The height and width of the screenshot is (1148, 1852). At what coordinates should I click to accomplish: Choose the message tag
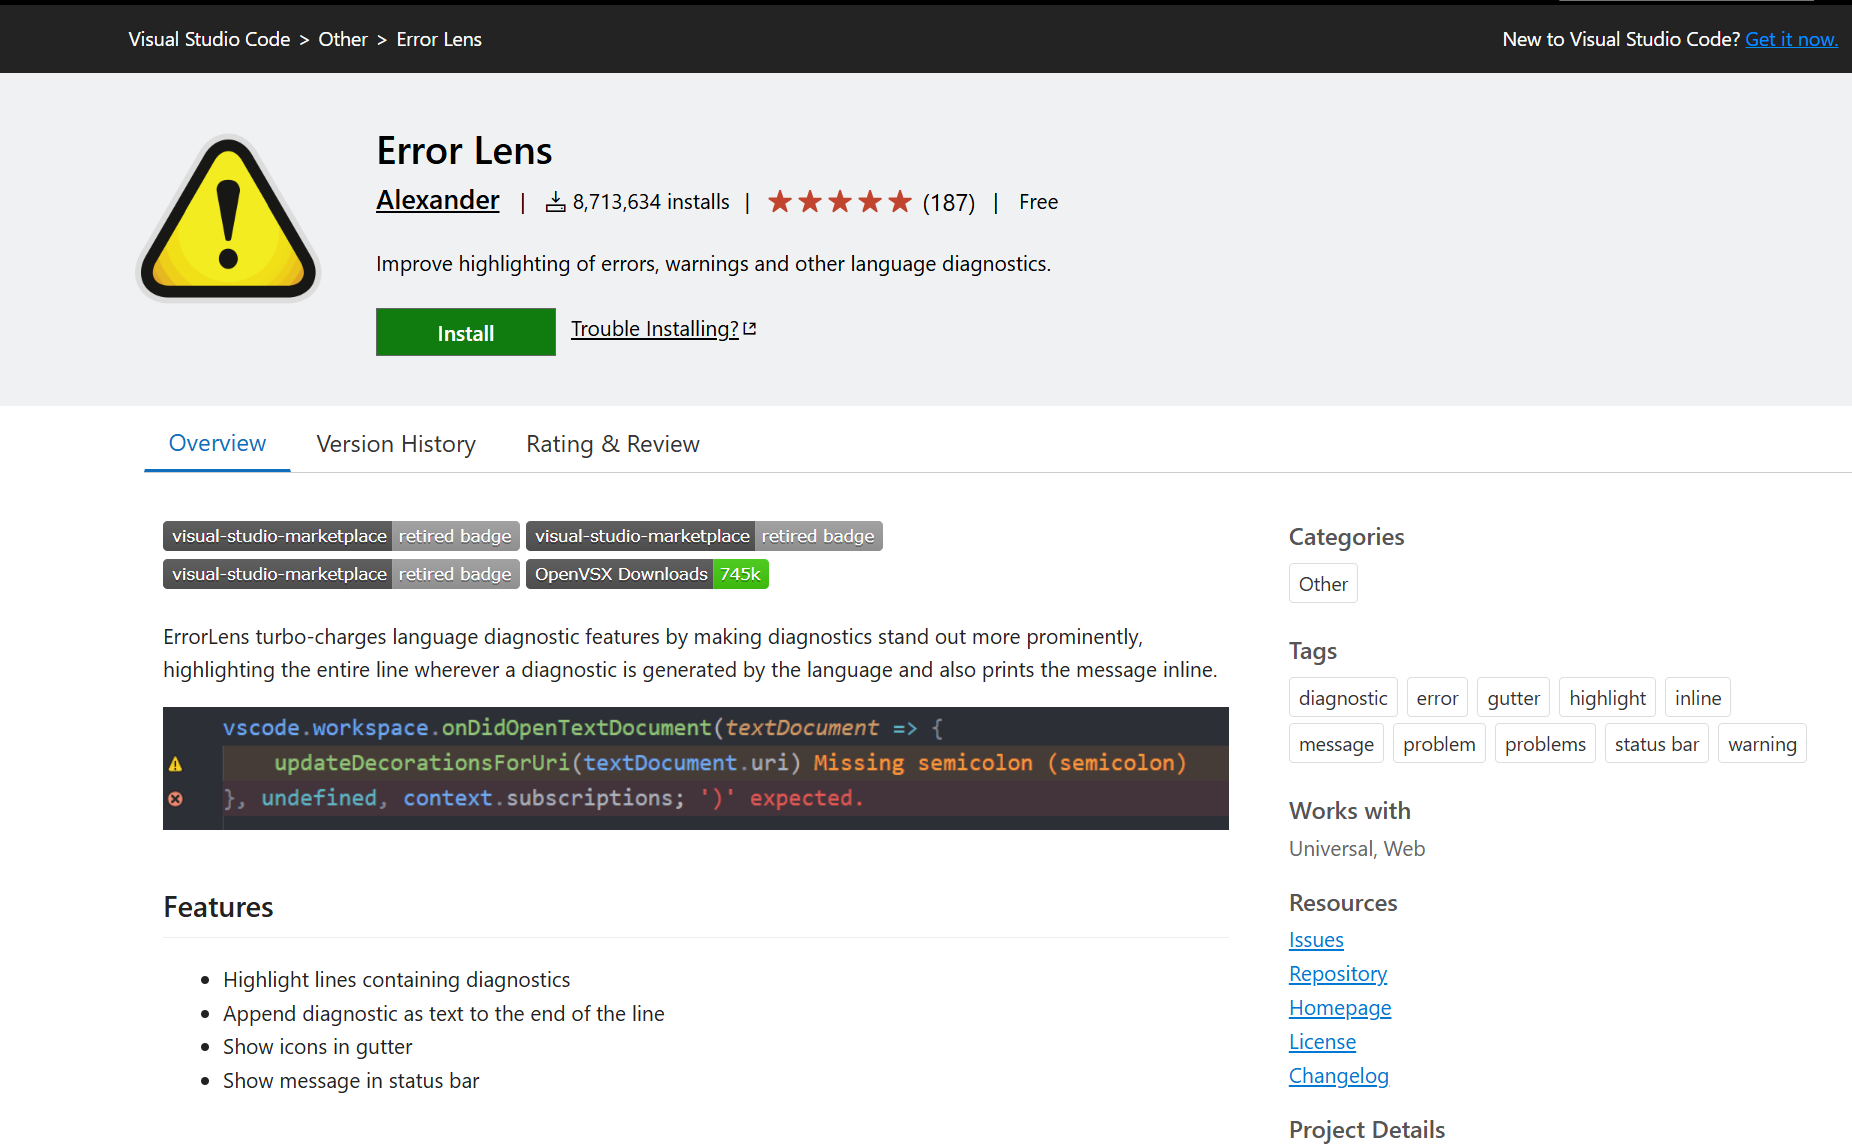[1336, 744]
